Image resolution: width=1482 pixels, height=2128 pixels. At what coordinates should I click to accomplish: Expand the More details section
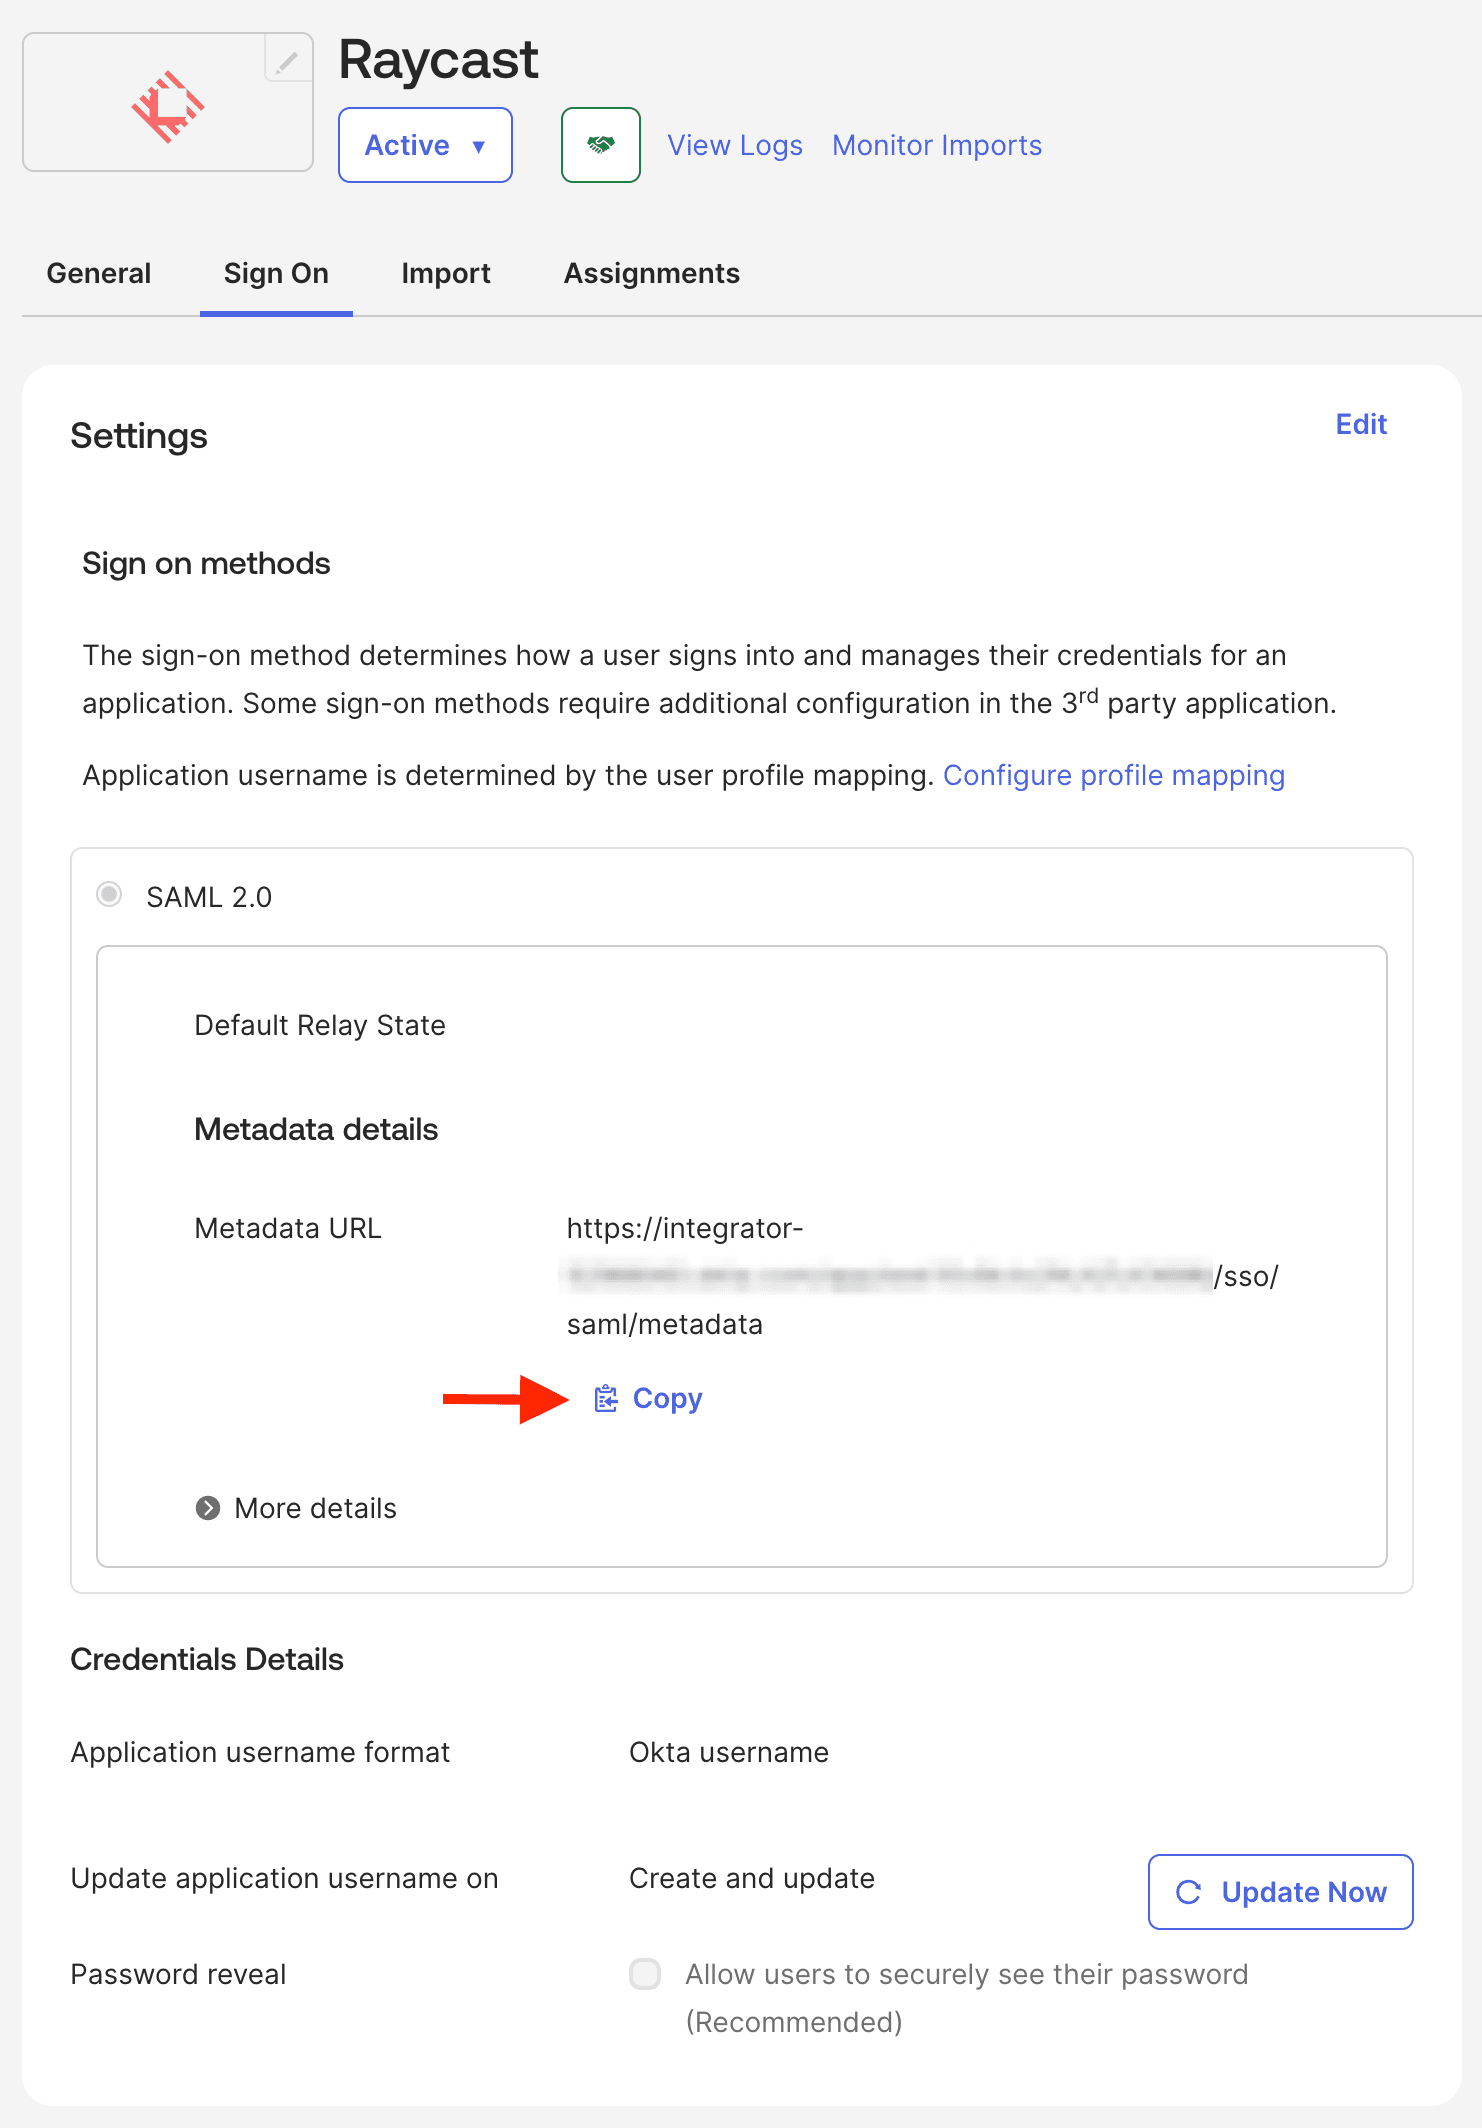click(x=314, y=1508)
